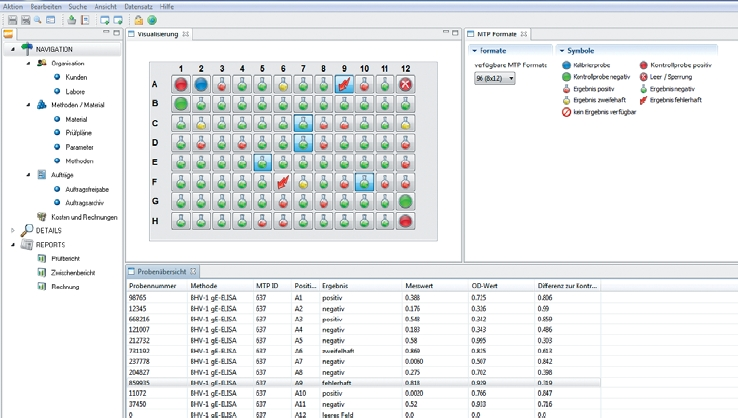Open Kunden in the navigation tree
This screenshot has width=738, height=418.
click(75, 77)
